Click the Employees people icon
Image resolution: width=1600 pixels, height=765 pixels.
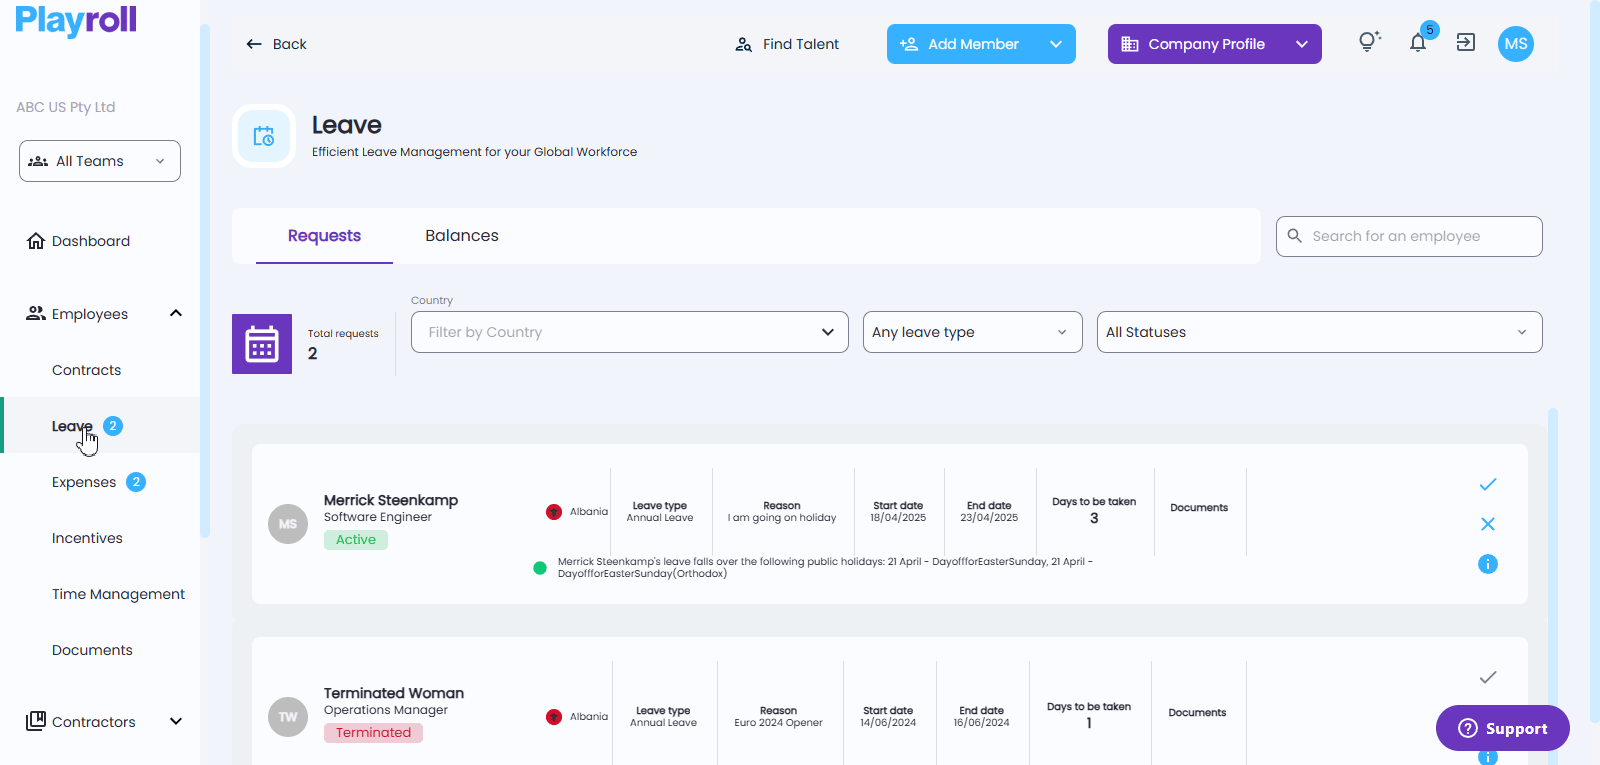tap(36, 313)
